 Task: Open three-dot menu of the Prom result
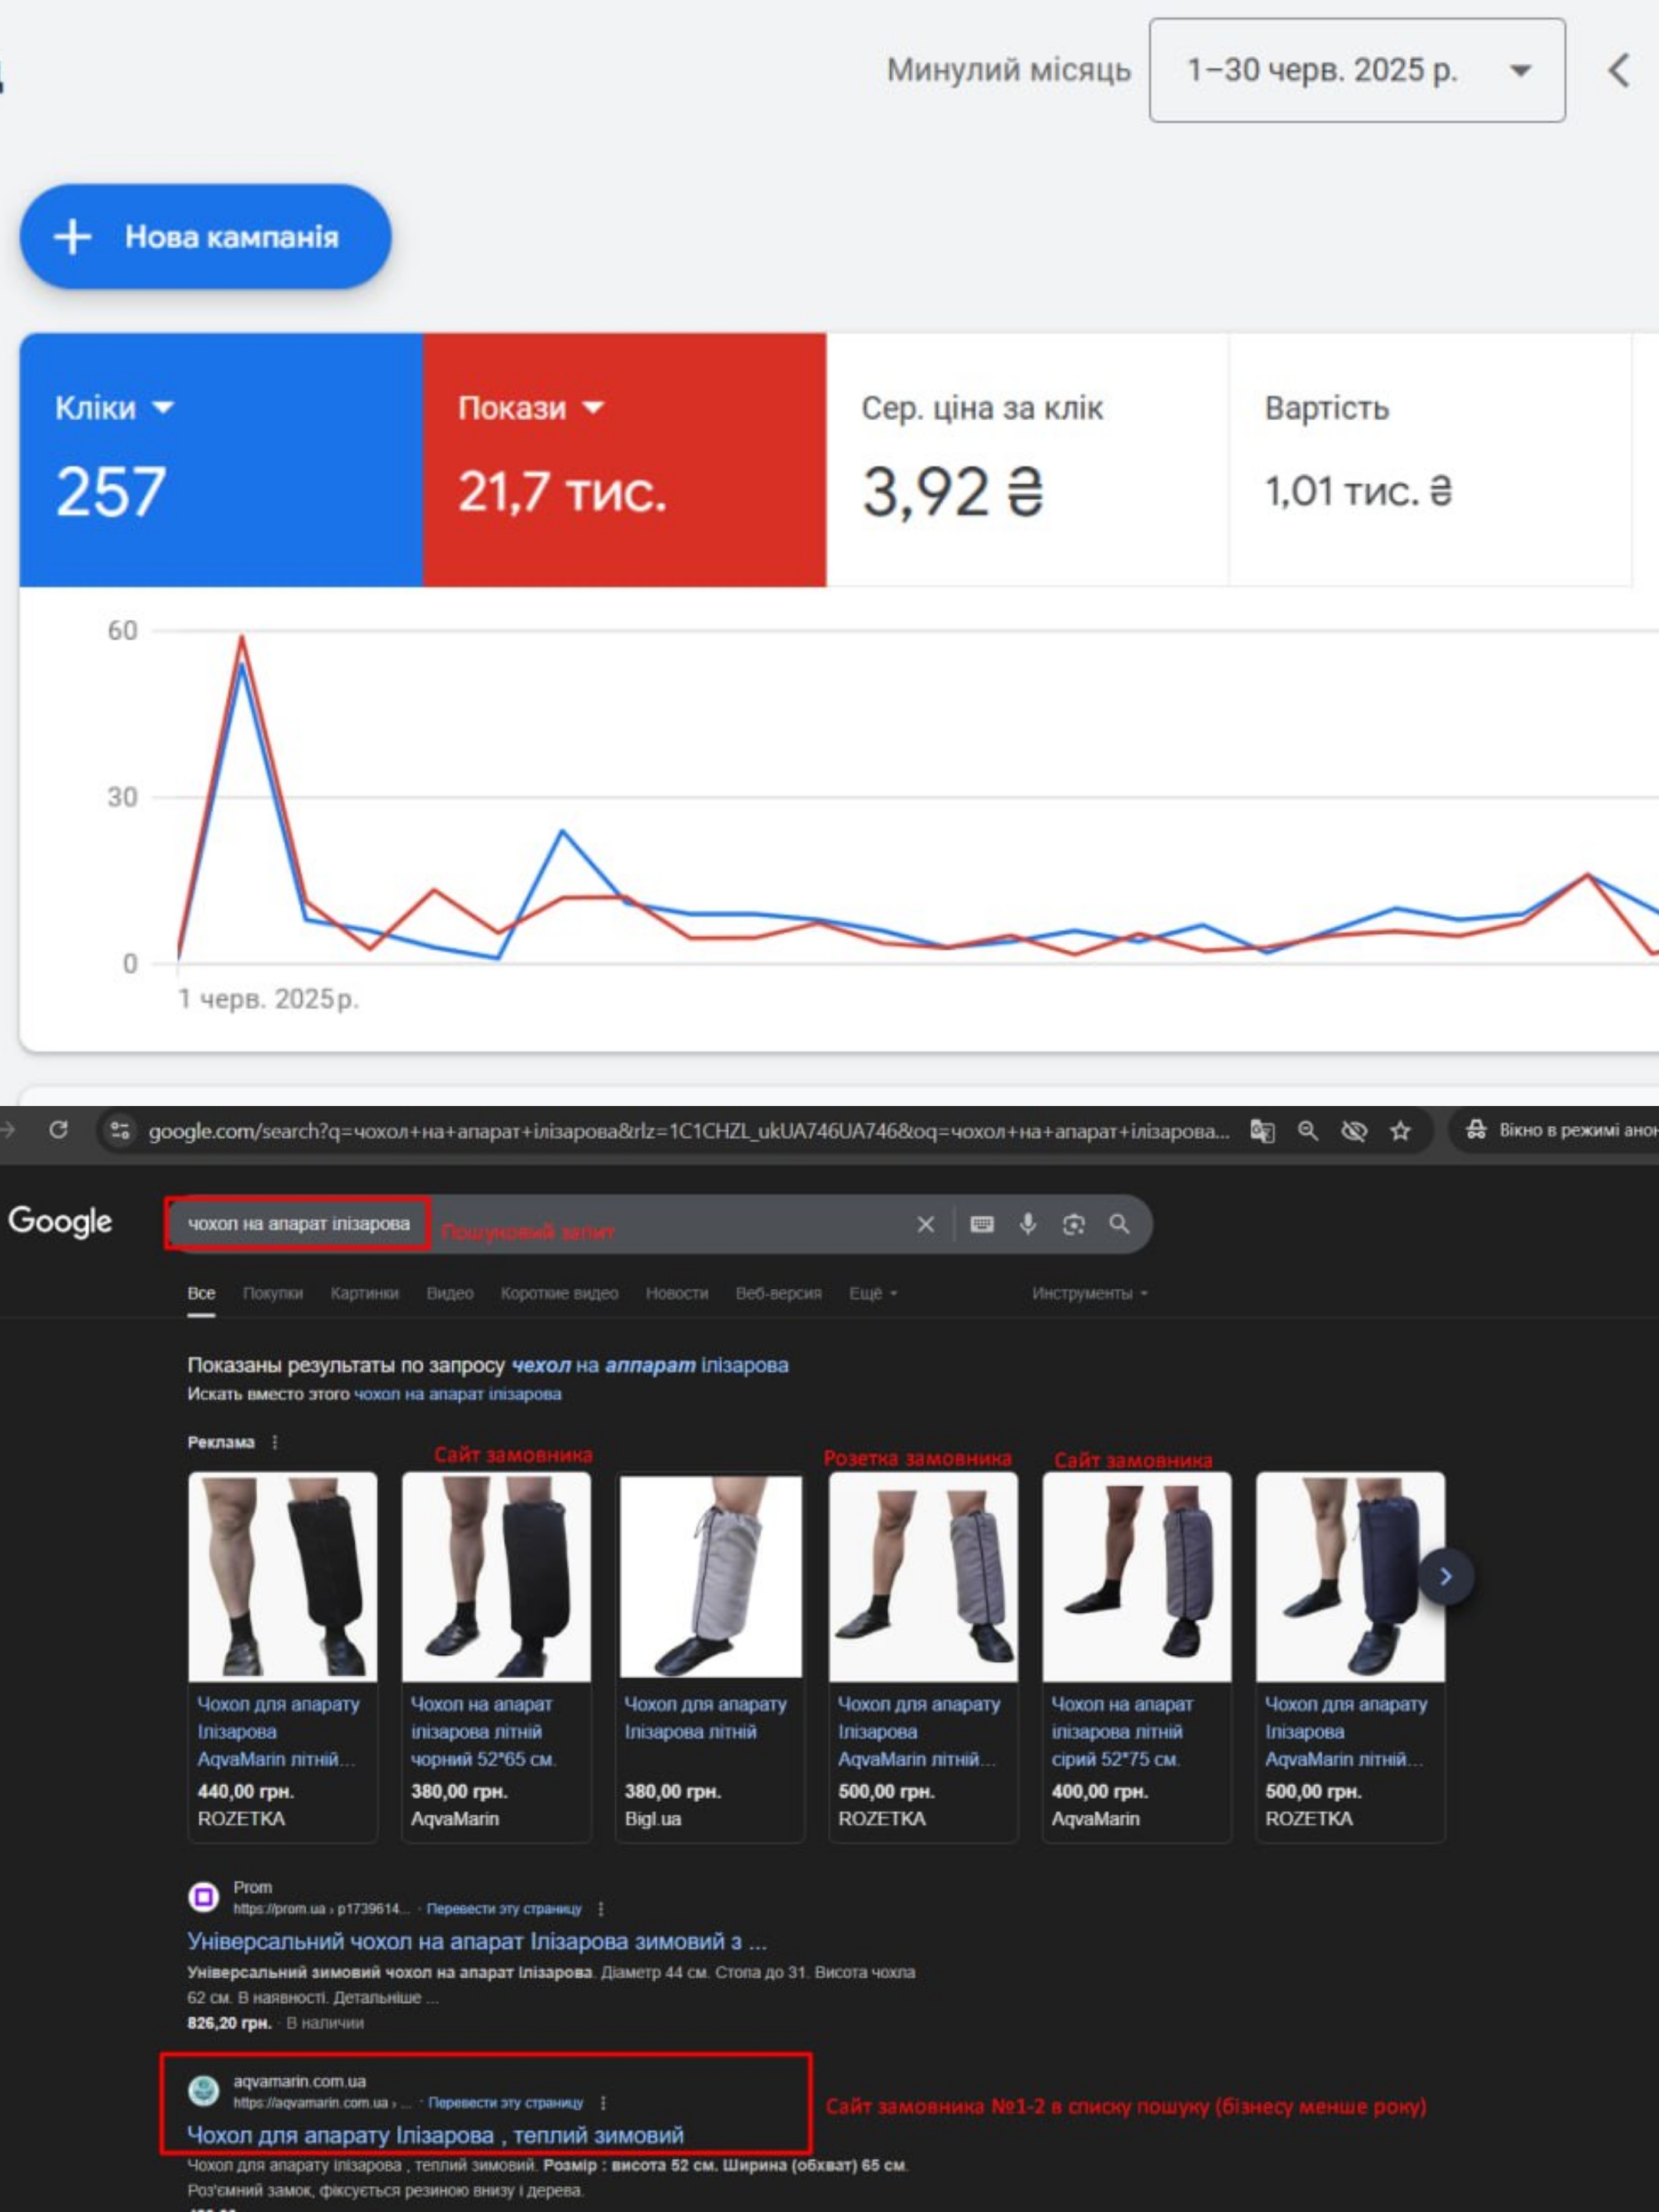[601, 1909]
